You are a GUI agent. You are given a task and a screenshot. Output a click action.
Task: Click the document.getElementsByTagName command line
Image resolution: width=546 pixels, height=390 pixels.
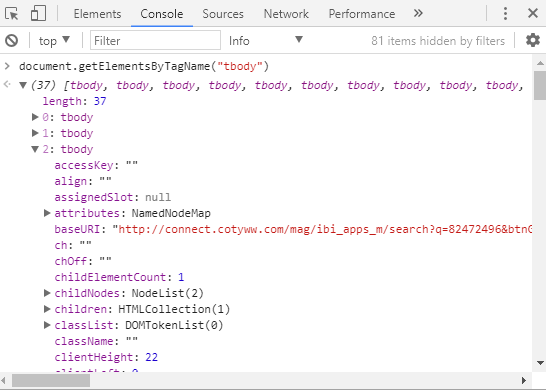pyautogui.click(x=144, y=66)
